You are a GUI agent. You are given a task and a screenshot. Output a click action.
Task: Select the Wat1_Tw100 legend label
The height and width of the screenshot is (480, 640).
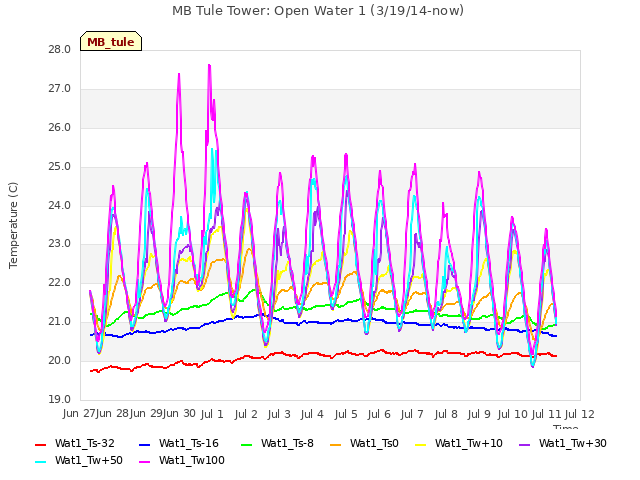(191, 460)
